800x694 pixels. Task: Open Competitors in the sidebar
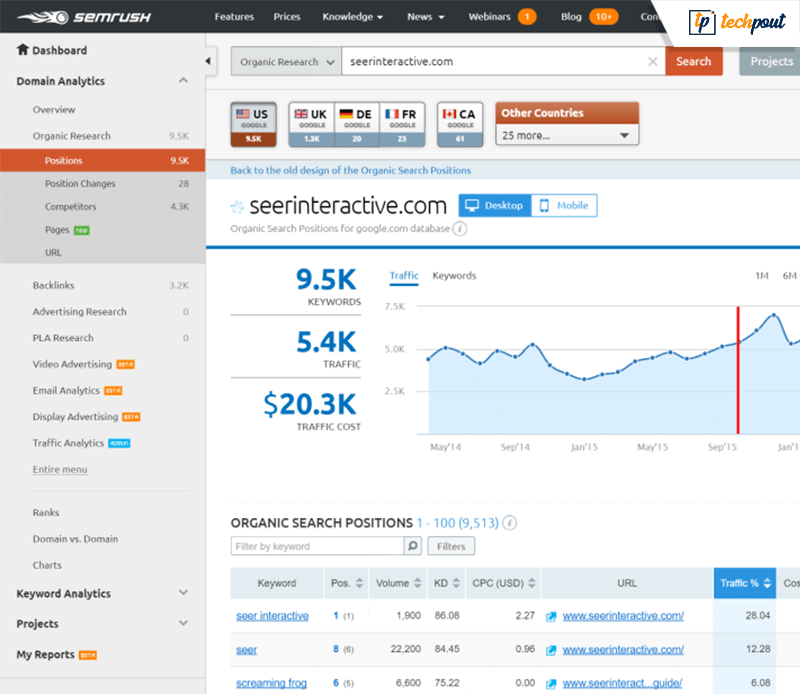point(70,207)
